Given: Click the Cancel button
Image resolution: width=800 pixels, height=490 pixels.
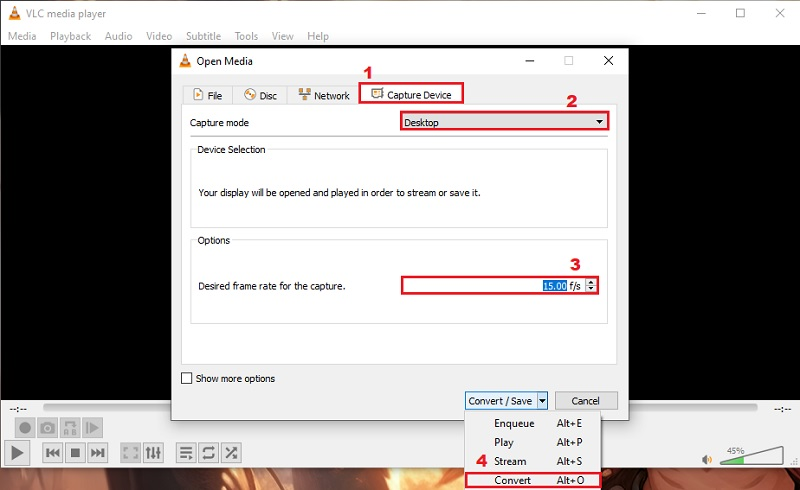Looking at the screenshot, I should coord(586,401).
